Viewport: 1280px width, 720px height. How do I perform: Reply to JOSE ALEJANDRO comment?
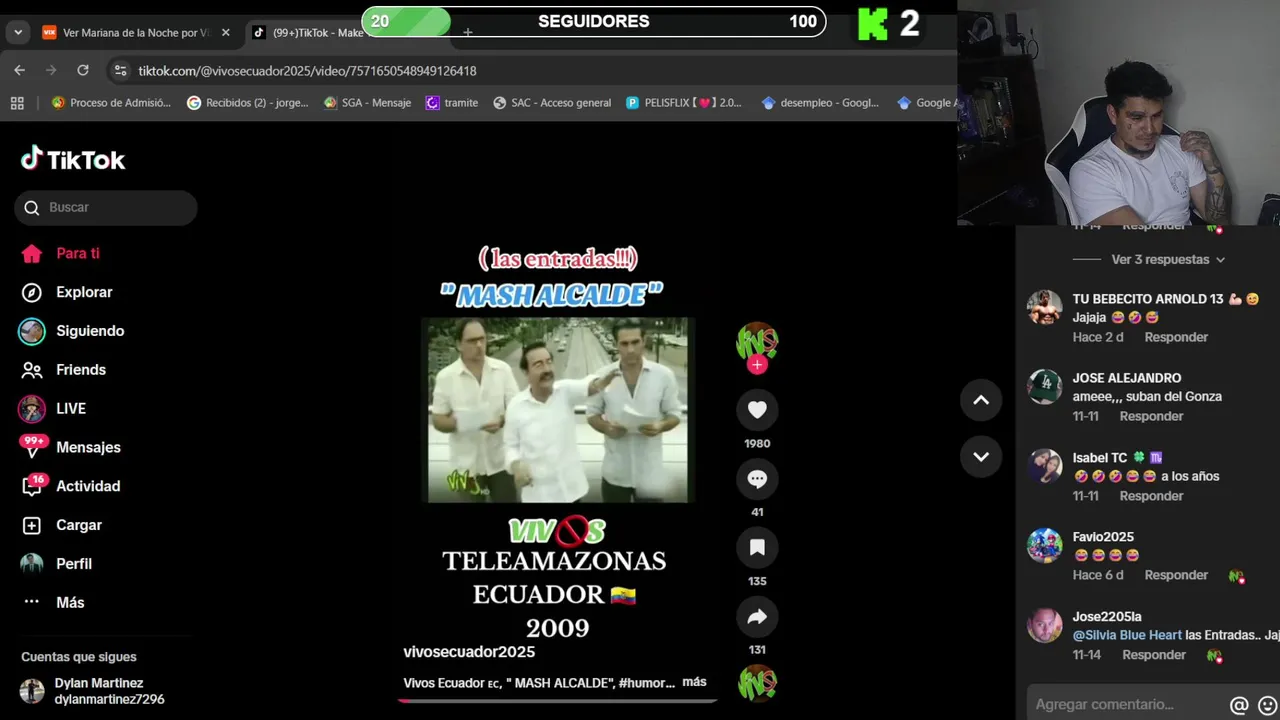coord(1151,416)
